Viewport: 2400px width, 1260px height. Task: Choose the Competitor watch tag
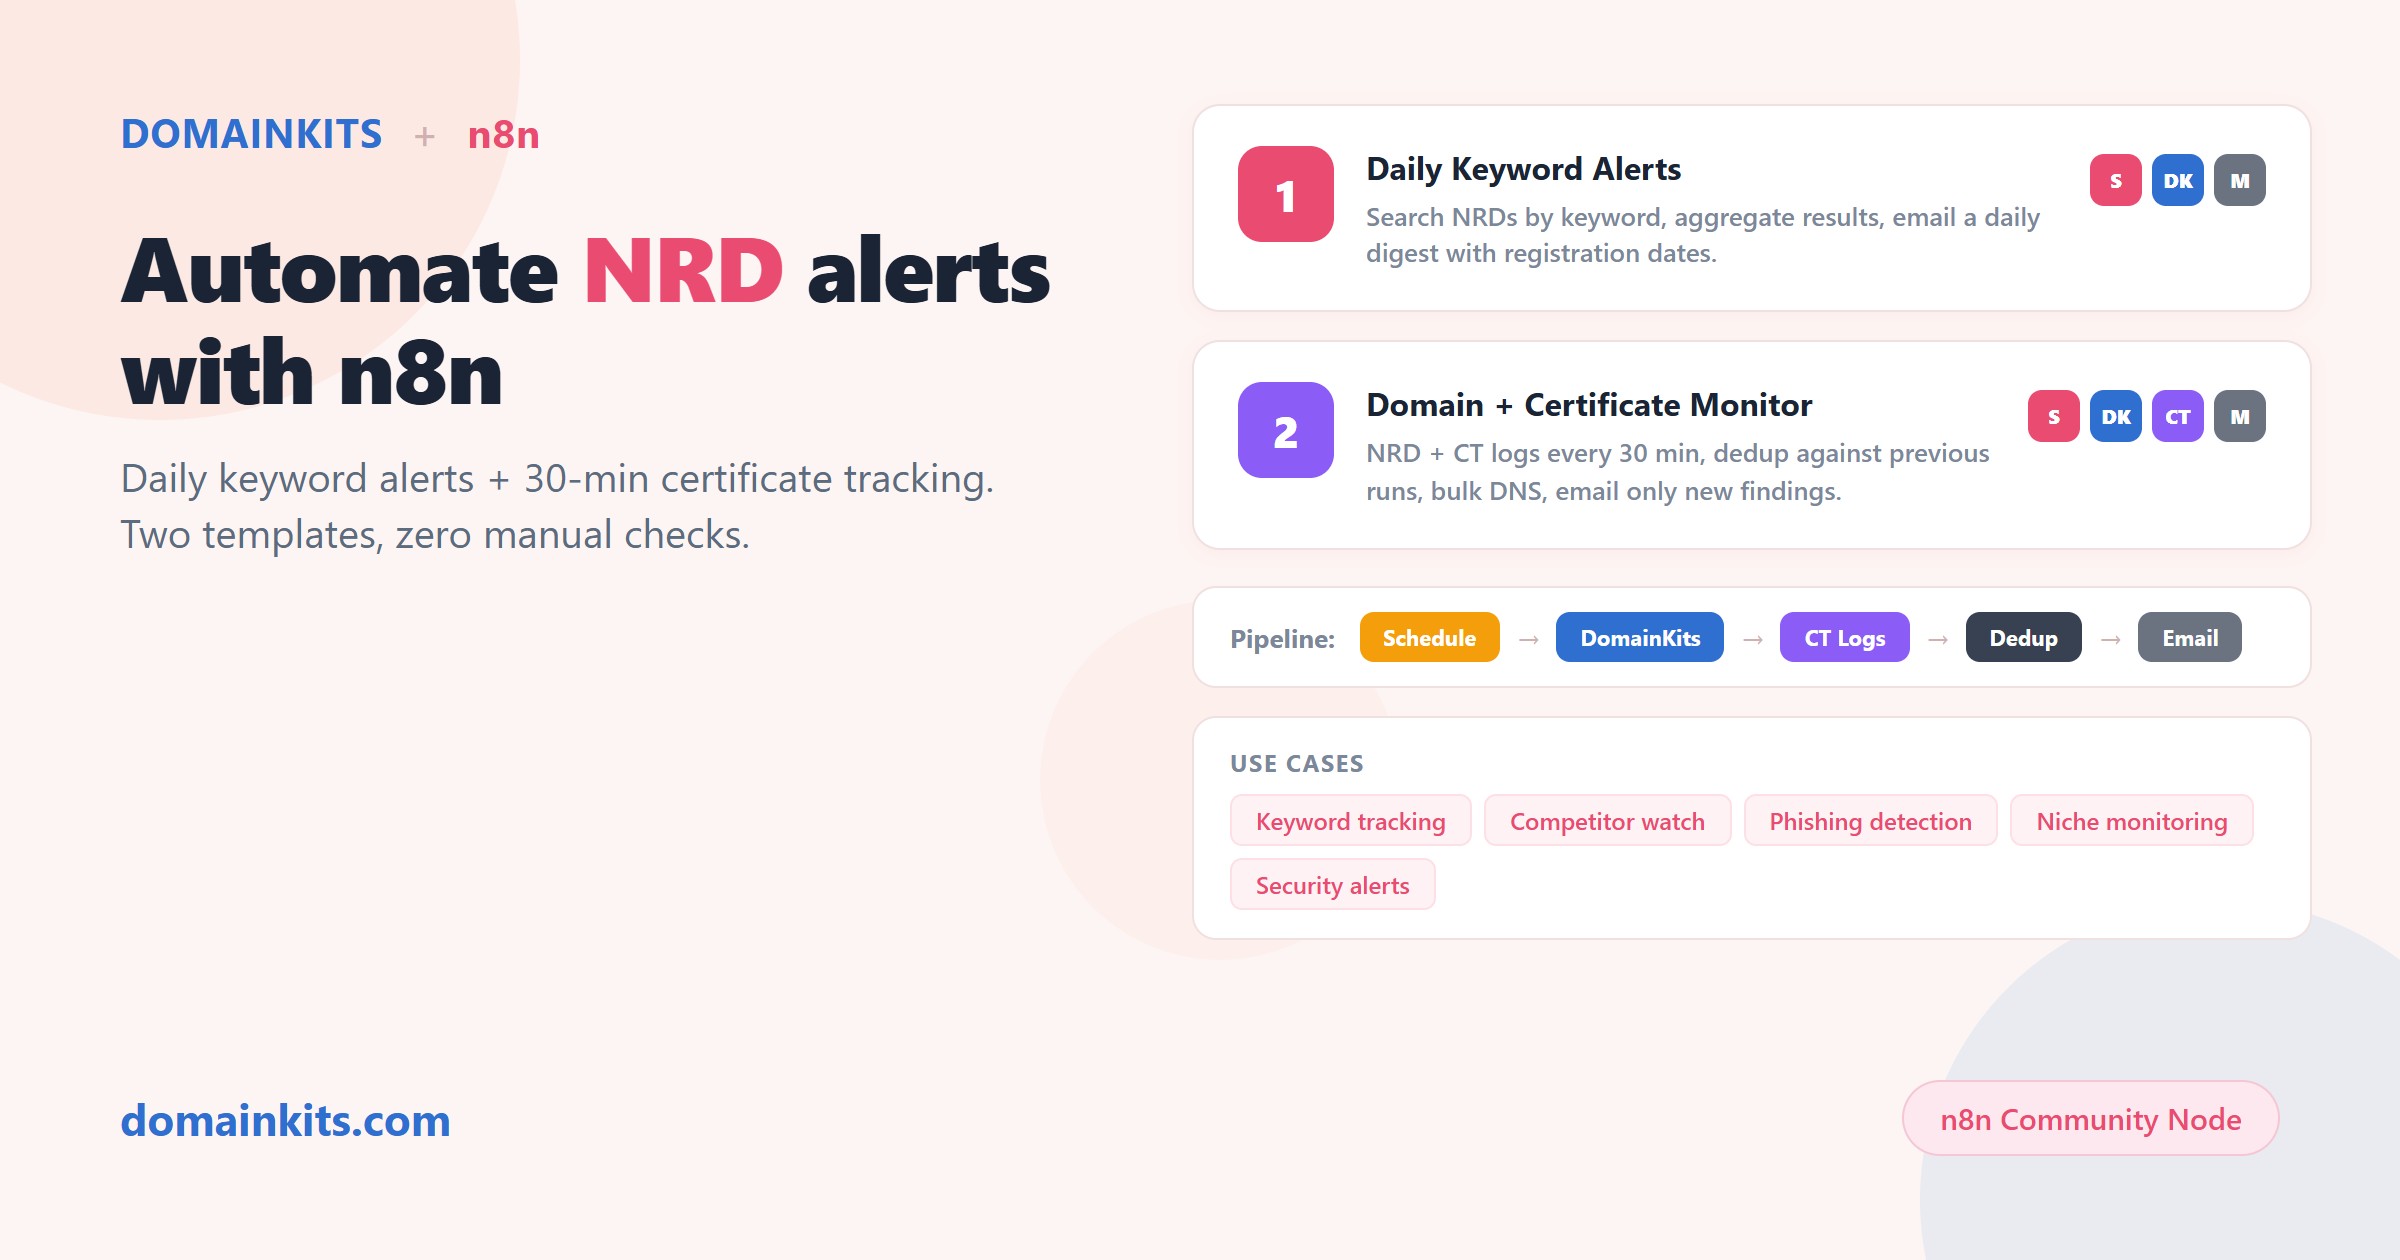[1607, 820]
